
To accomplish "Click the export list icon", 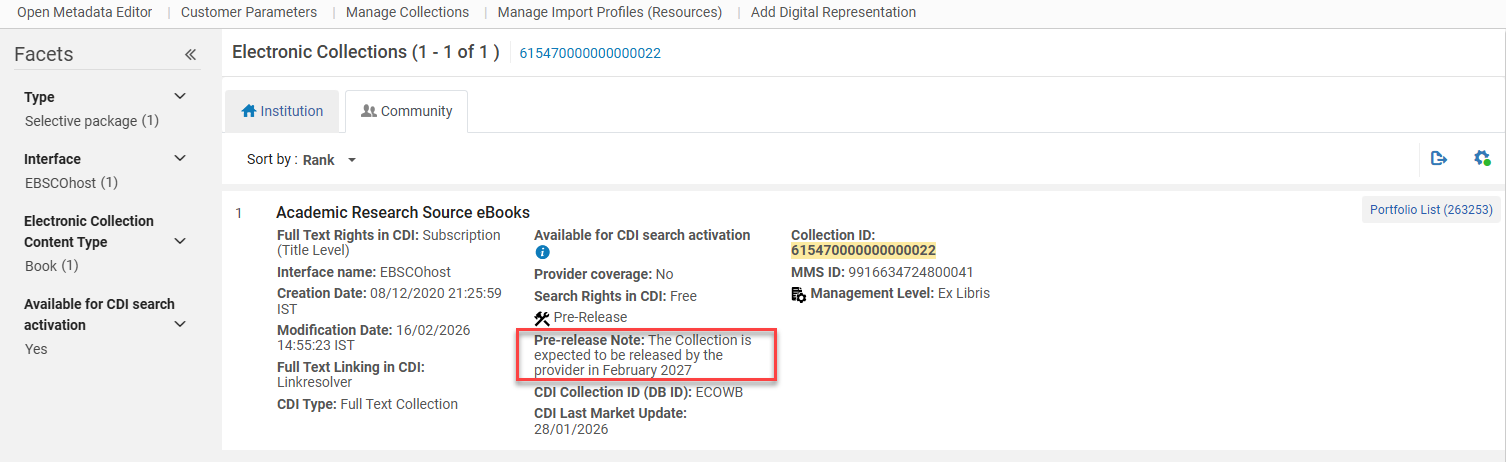I will tap(1439, 158).
